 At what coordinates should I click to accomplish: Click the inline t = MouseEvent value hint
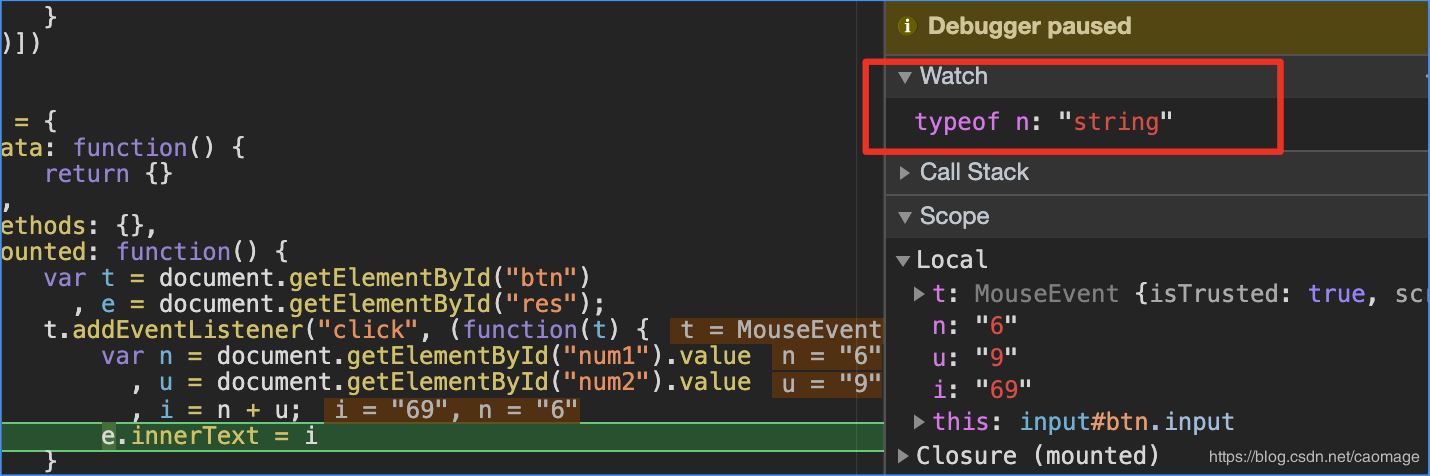pyautogui.click(x=778, y=330)
